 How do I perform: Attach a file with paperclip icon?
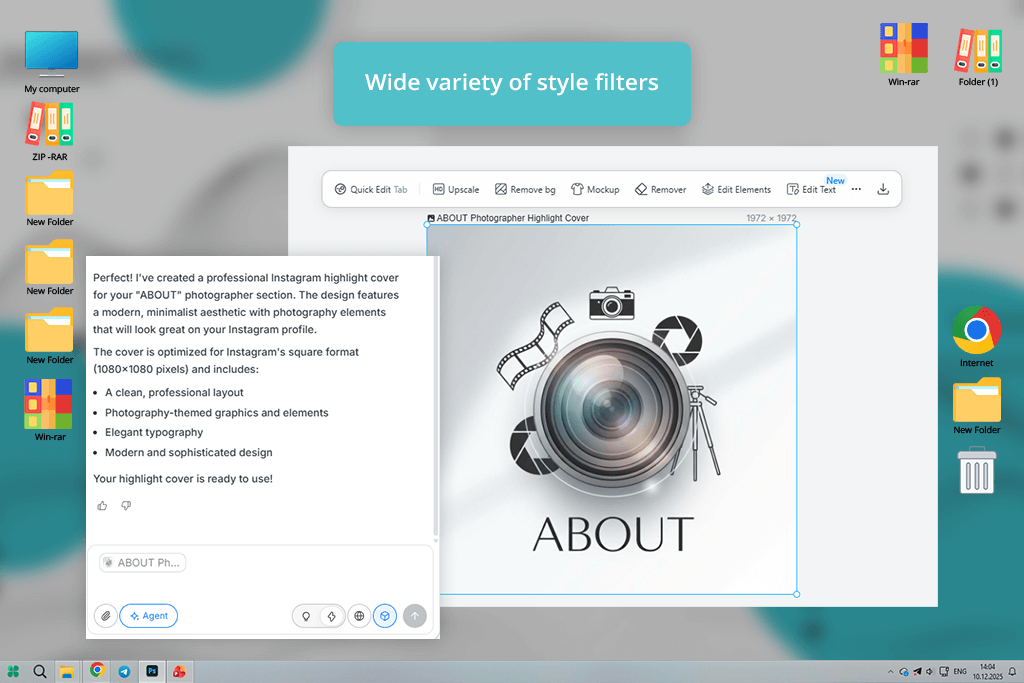pos(106,616)
